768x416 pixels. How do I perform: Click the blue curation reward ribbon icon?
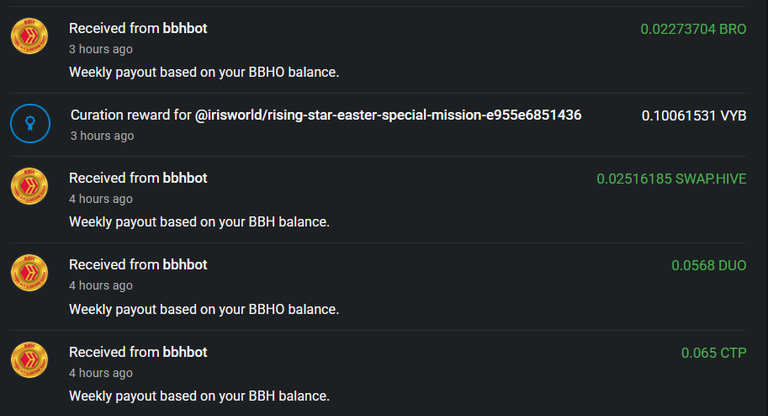[30, 123]
